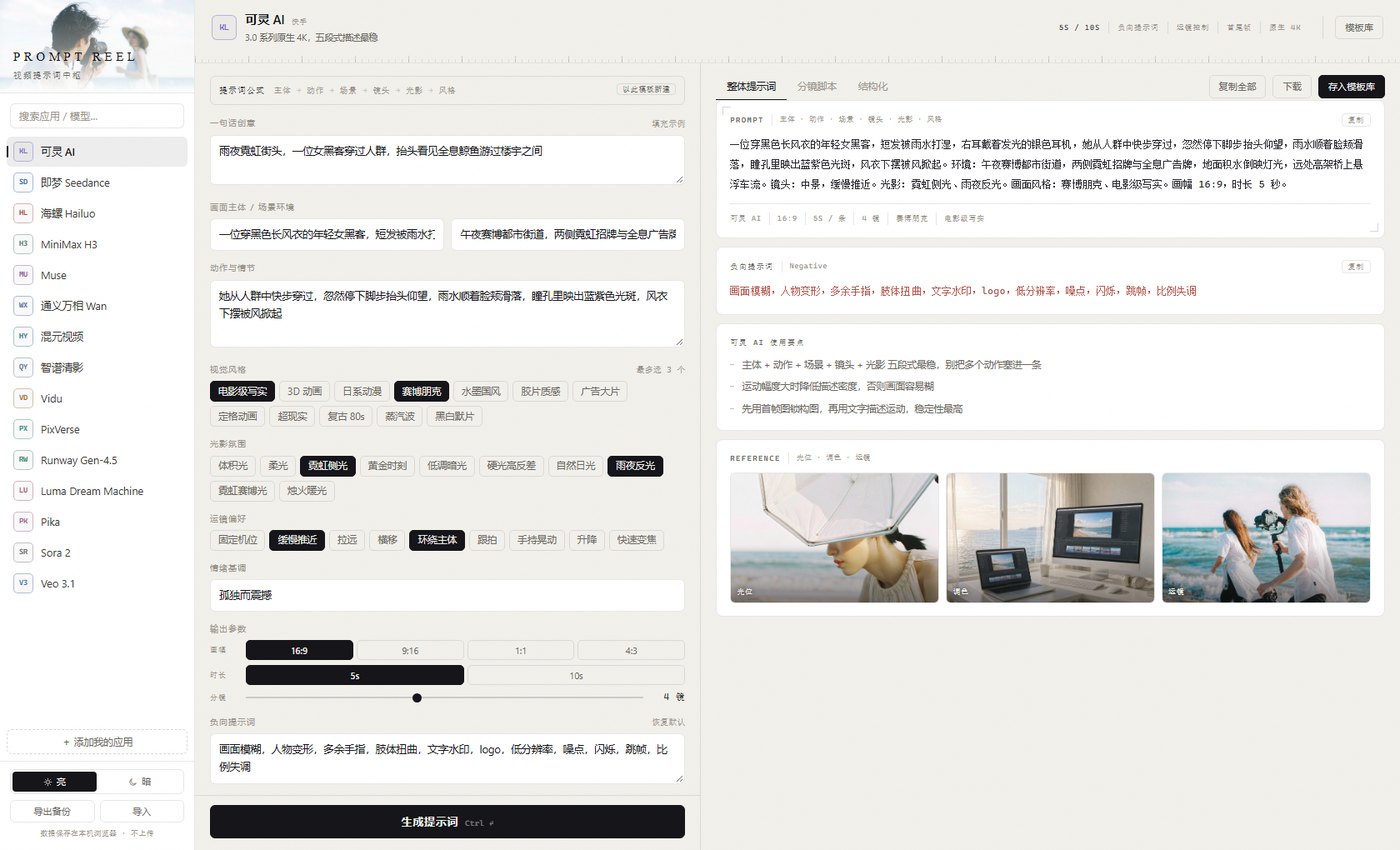This screenshot has width=1400, height=850.
Task: Toggle the 霓虹侧光 lighting chip
Action: [328, 466]
